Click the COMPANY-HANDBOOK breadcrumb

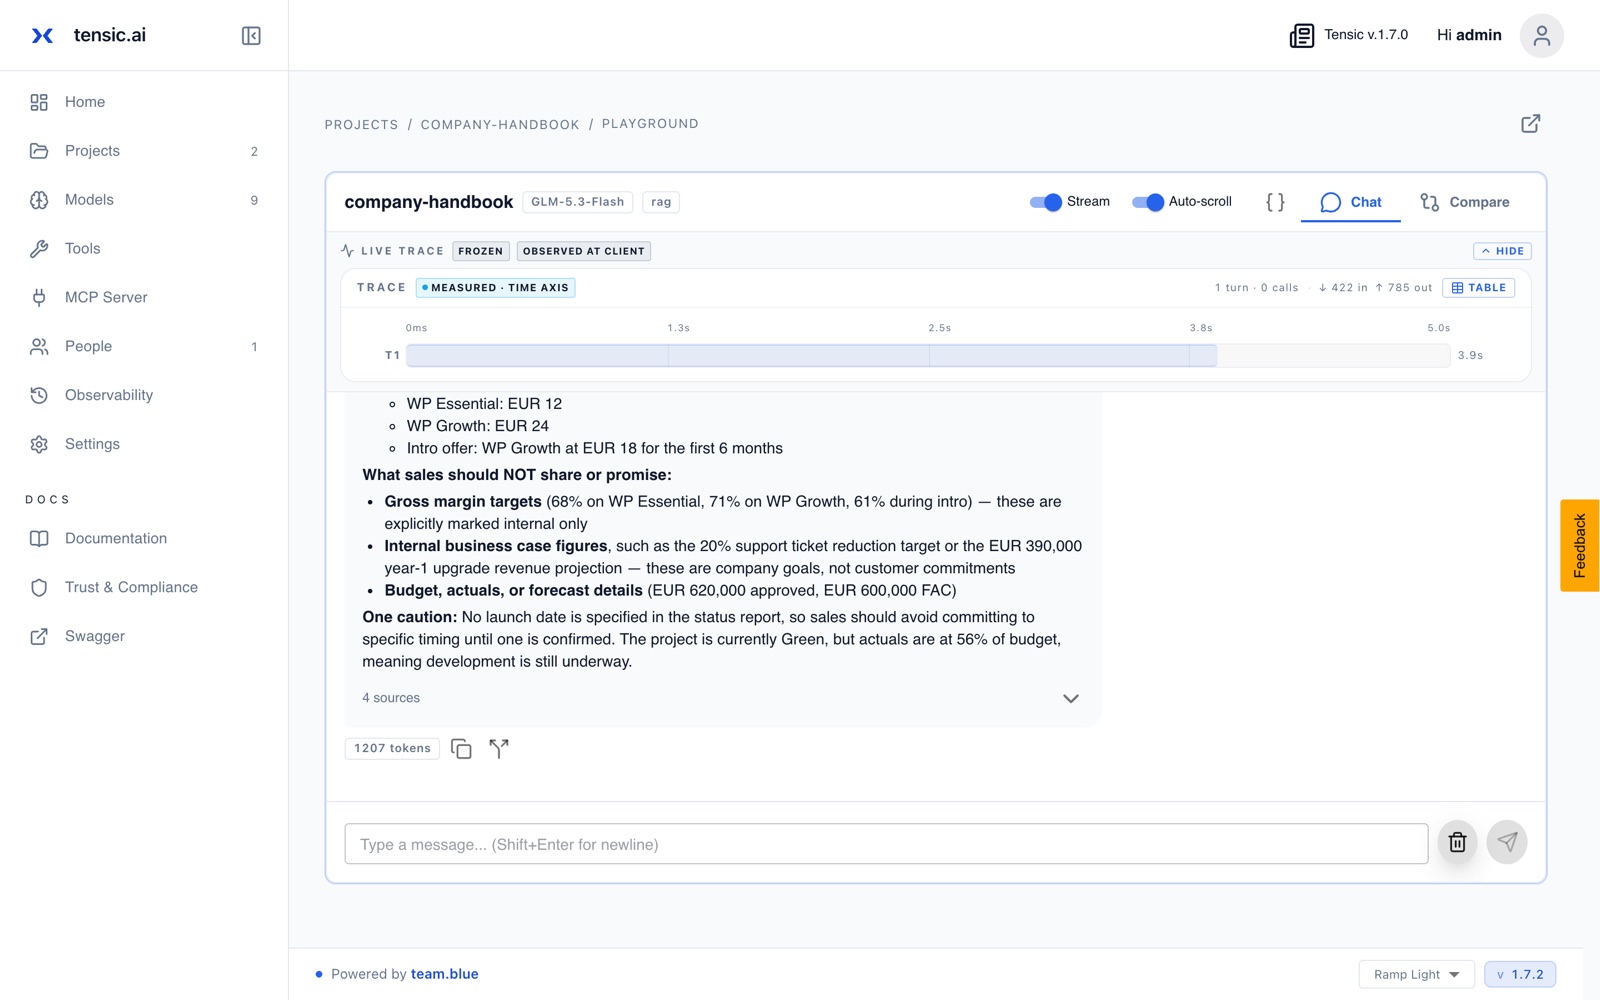[500, 125]
